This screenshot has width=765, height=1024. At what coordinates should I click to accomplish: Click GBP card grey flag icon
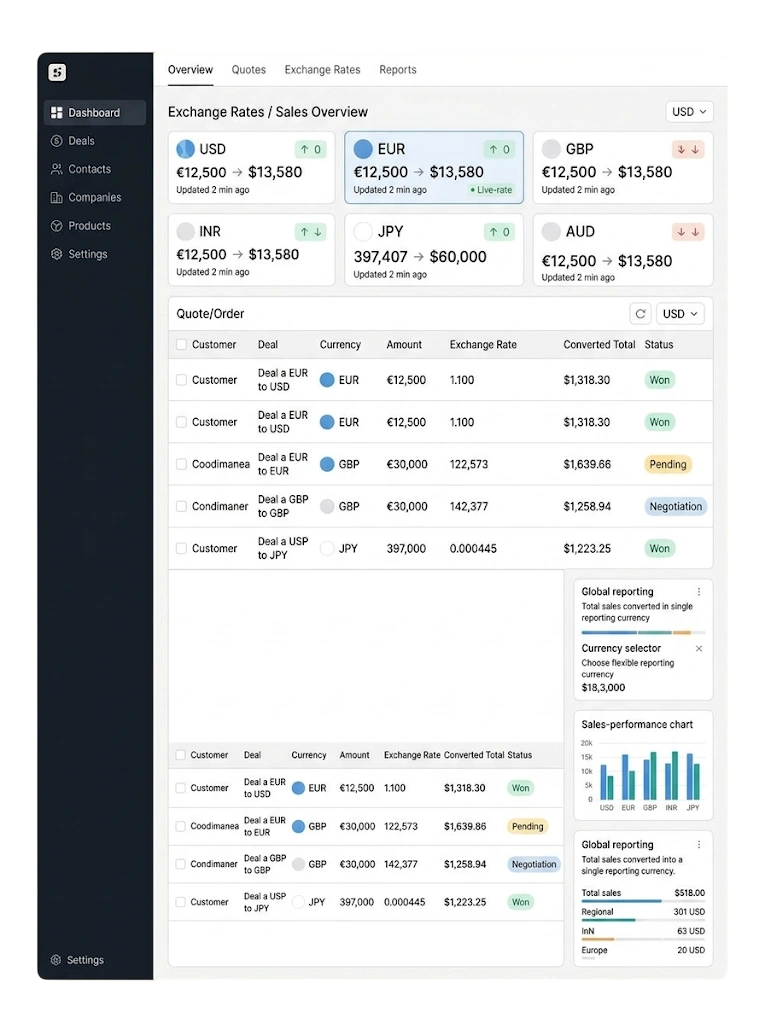[551, 149]
